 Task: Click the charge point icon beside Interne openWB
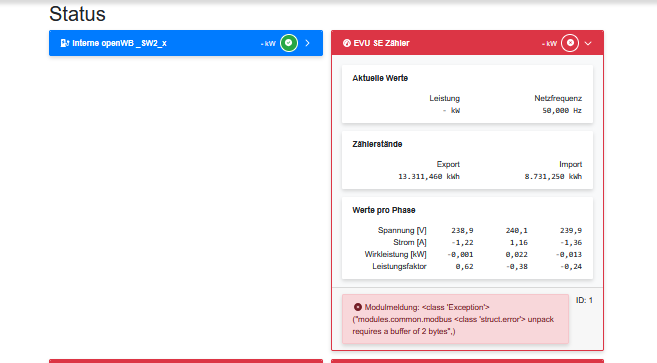pyautogui.click(x=65, y=43)
